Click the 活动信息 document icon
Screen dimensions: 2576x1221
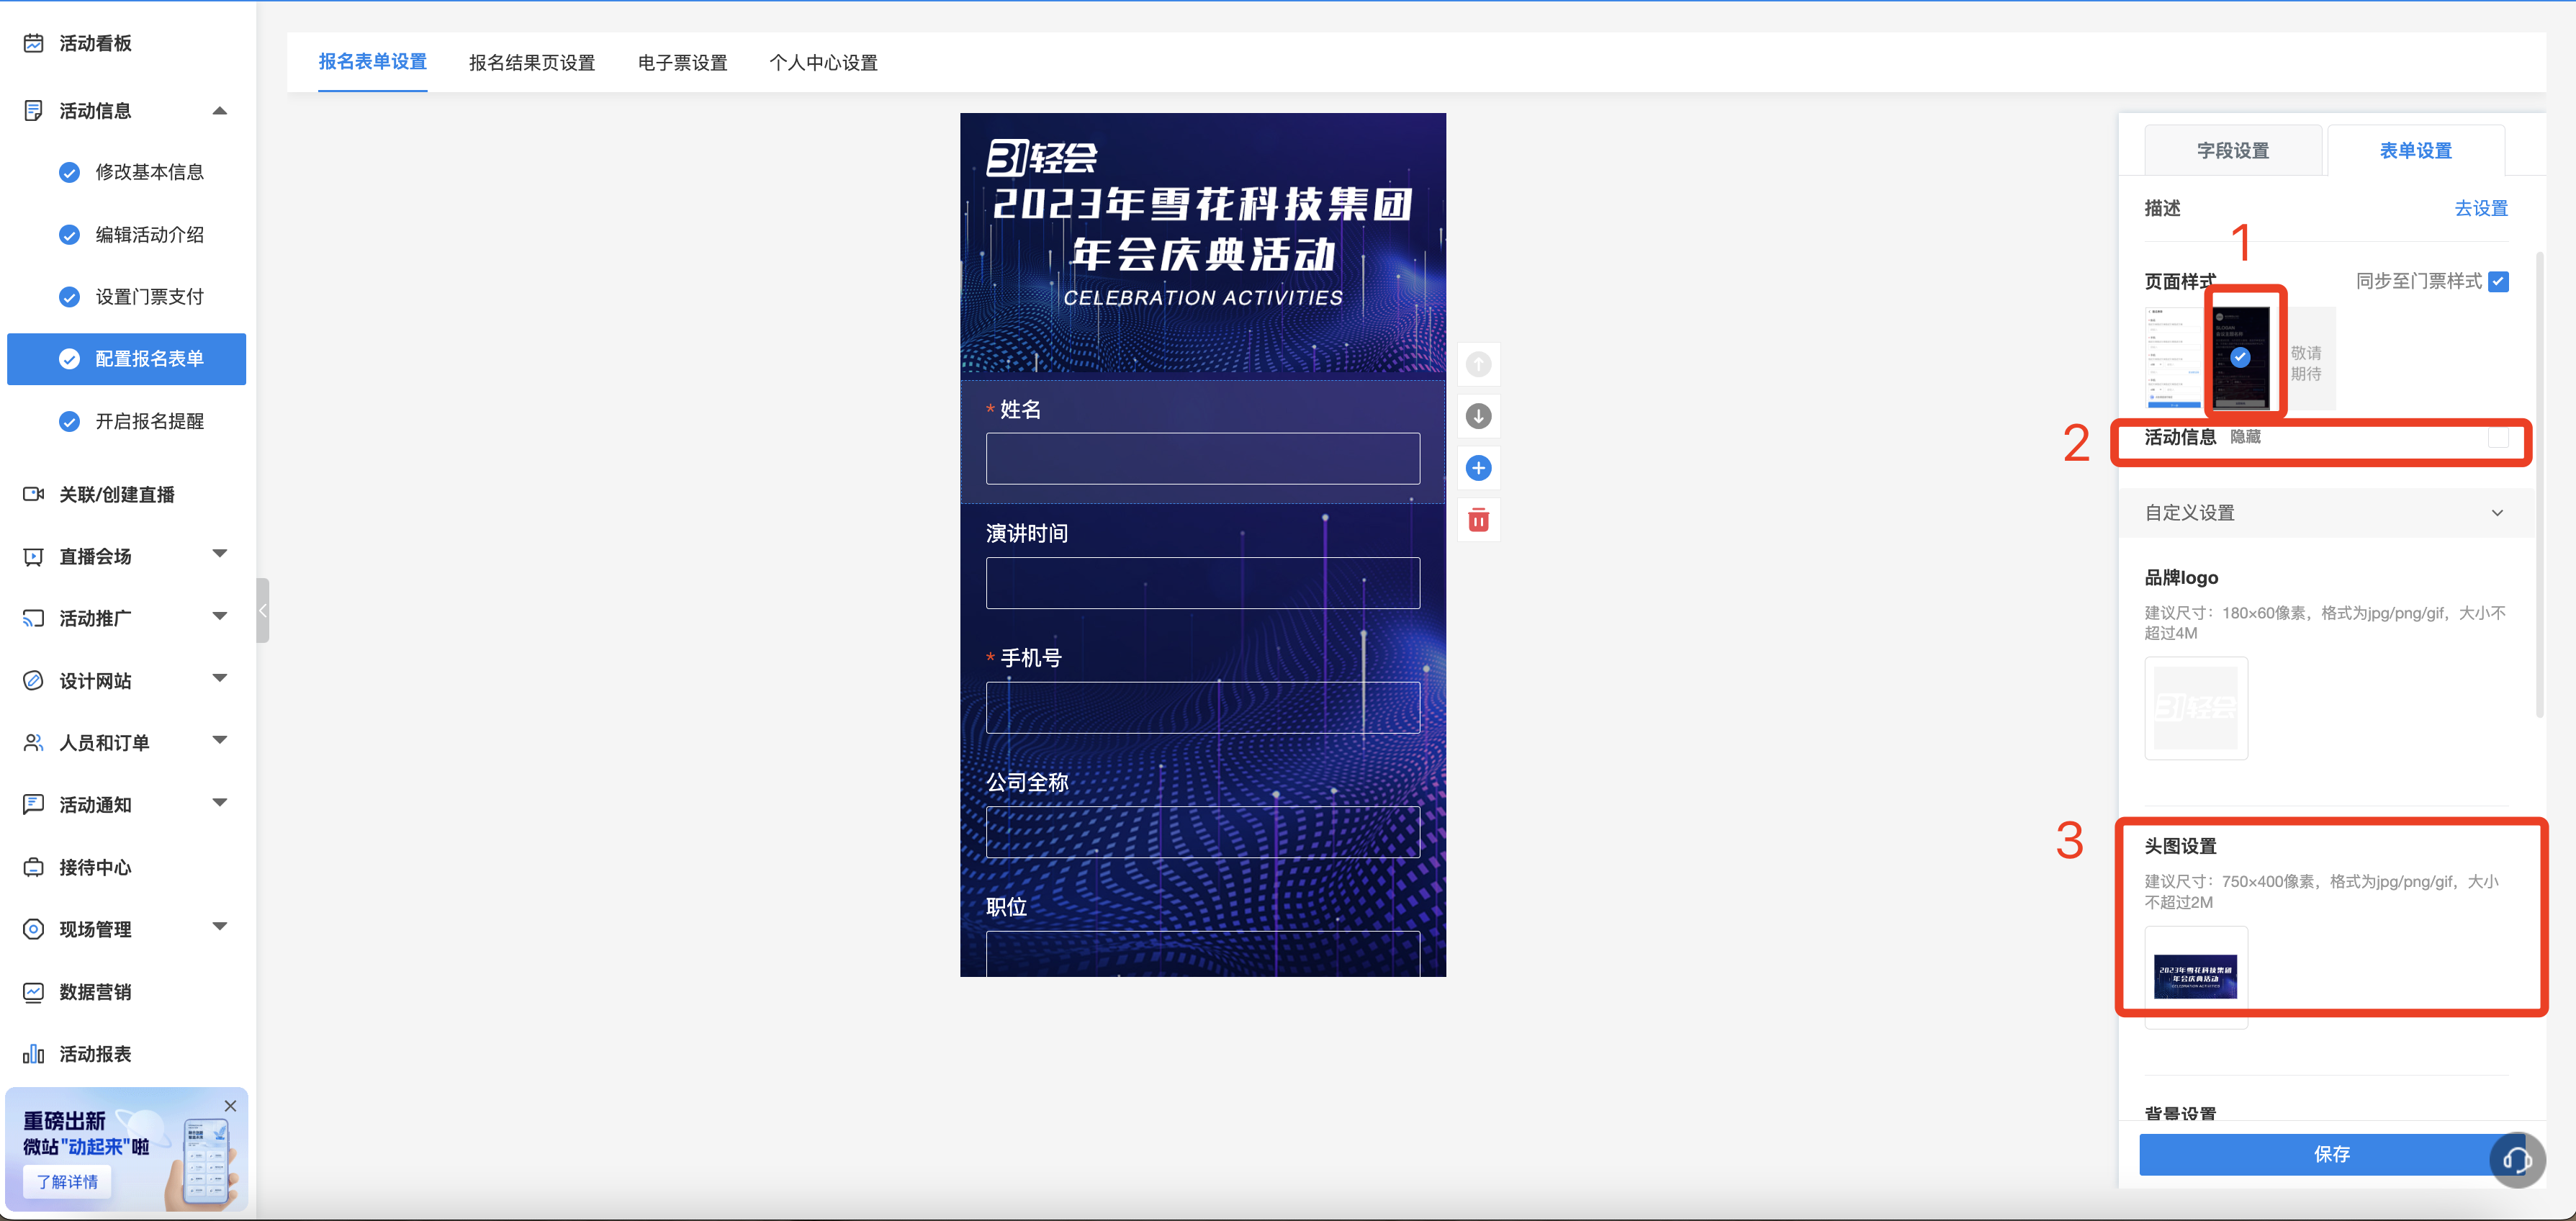(33, 110)
